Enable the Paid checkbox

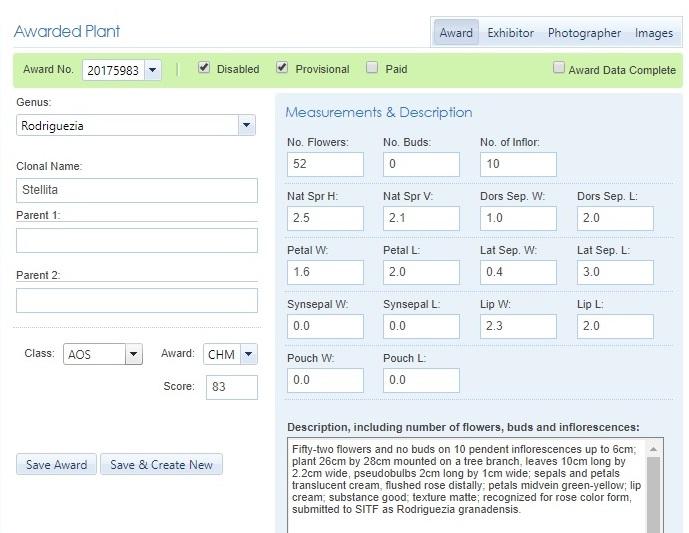372,68
